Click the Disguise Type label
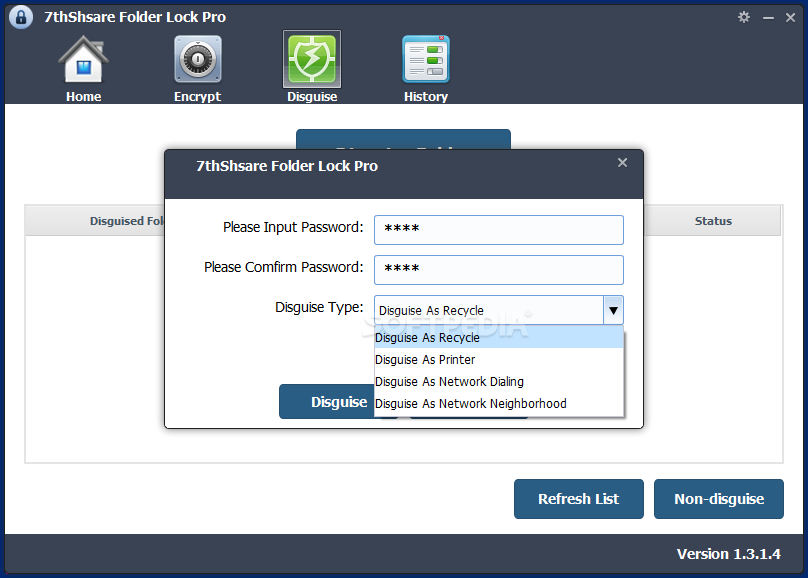Screen dimensions: 808x578 click(319, 308)
